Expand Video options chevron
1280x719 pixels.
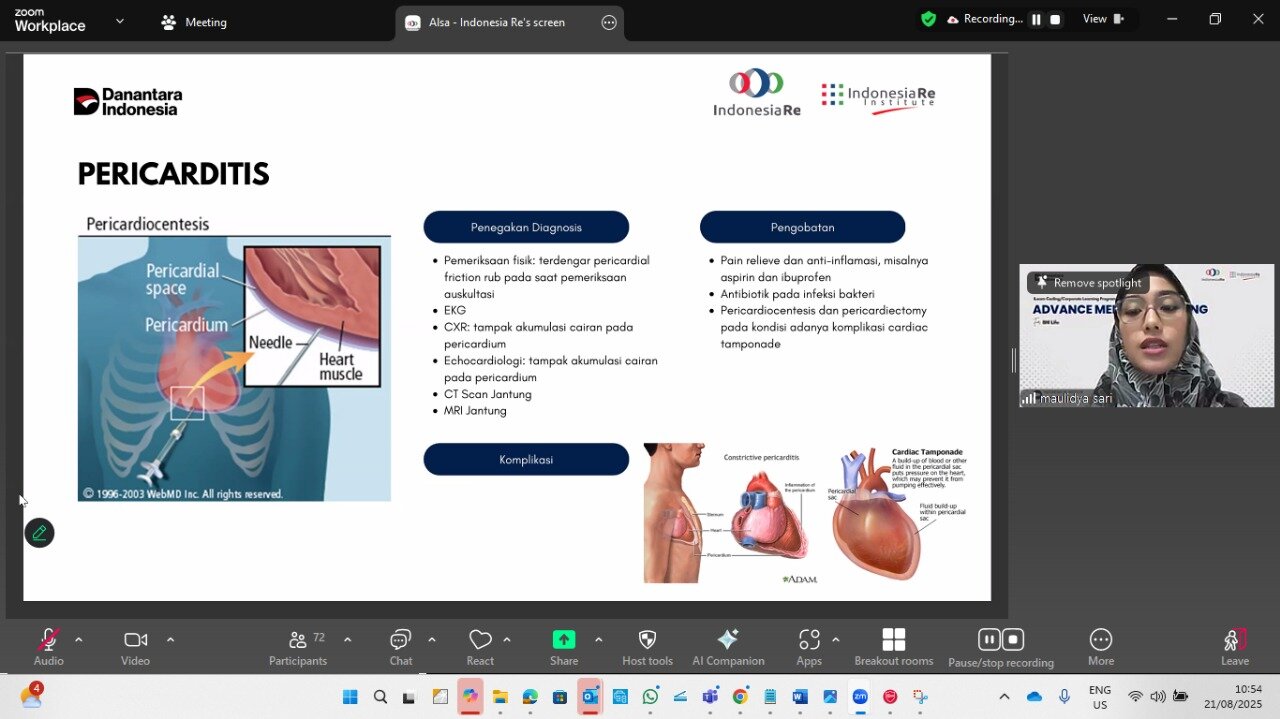170,640
